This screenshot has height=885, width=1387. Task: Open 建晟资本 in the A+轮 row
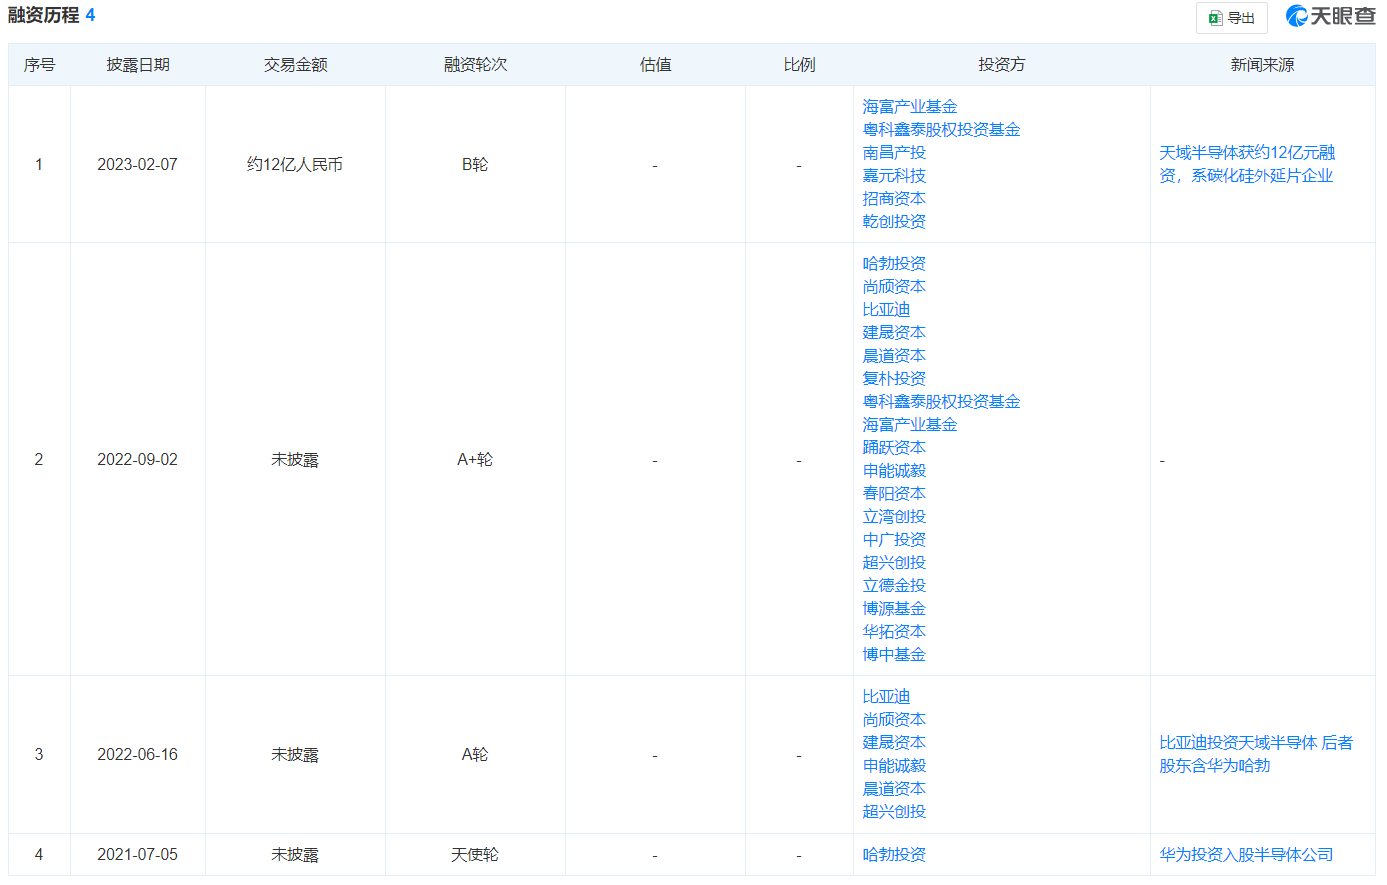pyautogui.click(x=894, y=333)
